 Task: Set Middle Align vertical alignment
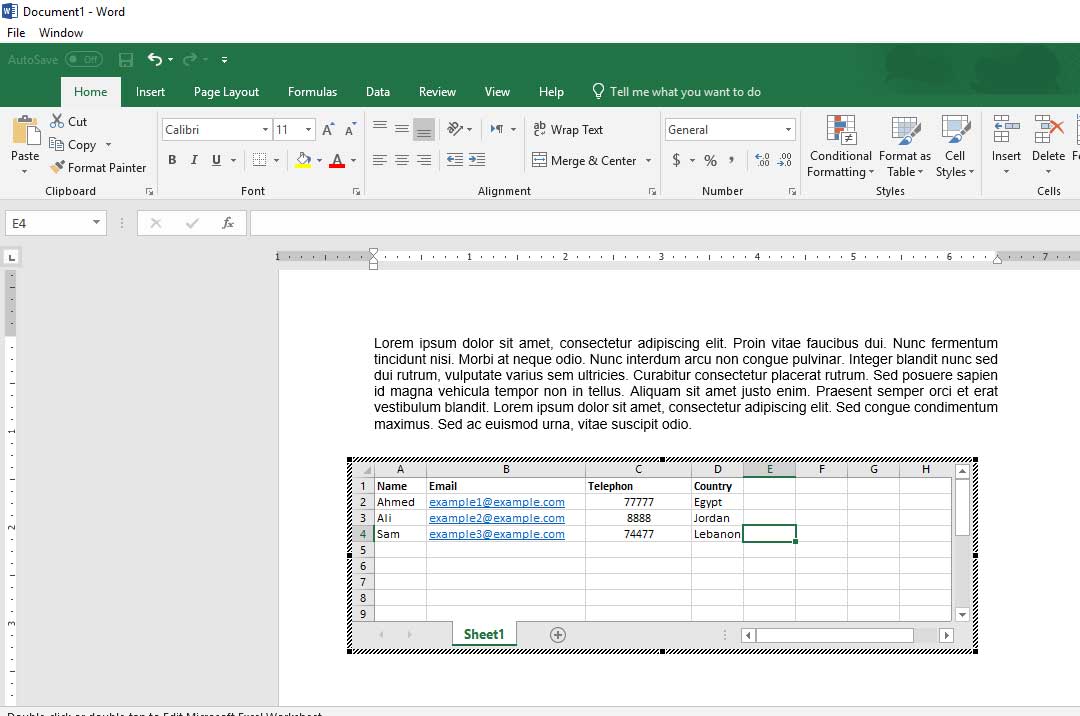(x=402, y=128)
